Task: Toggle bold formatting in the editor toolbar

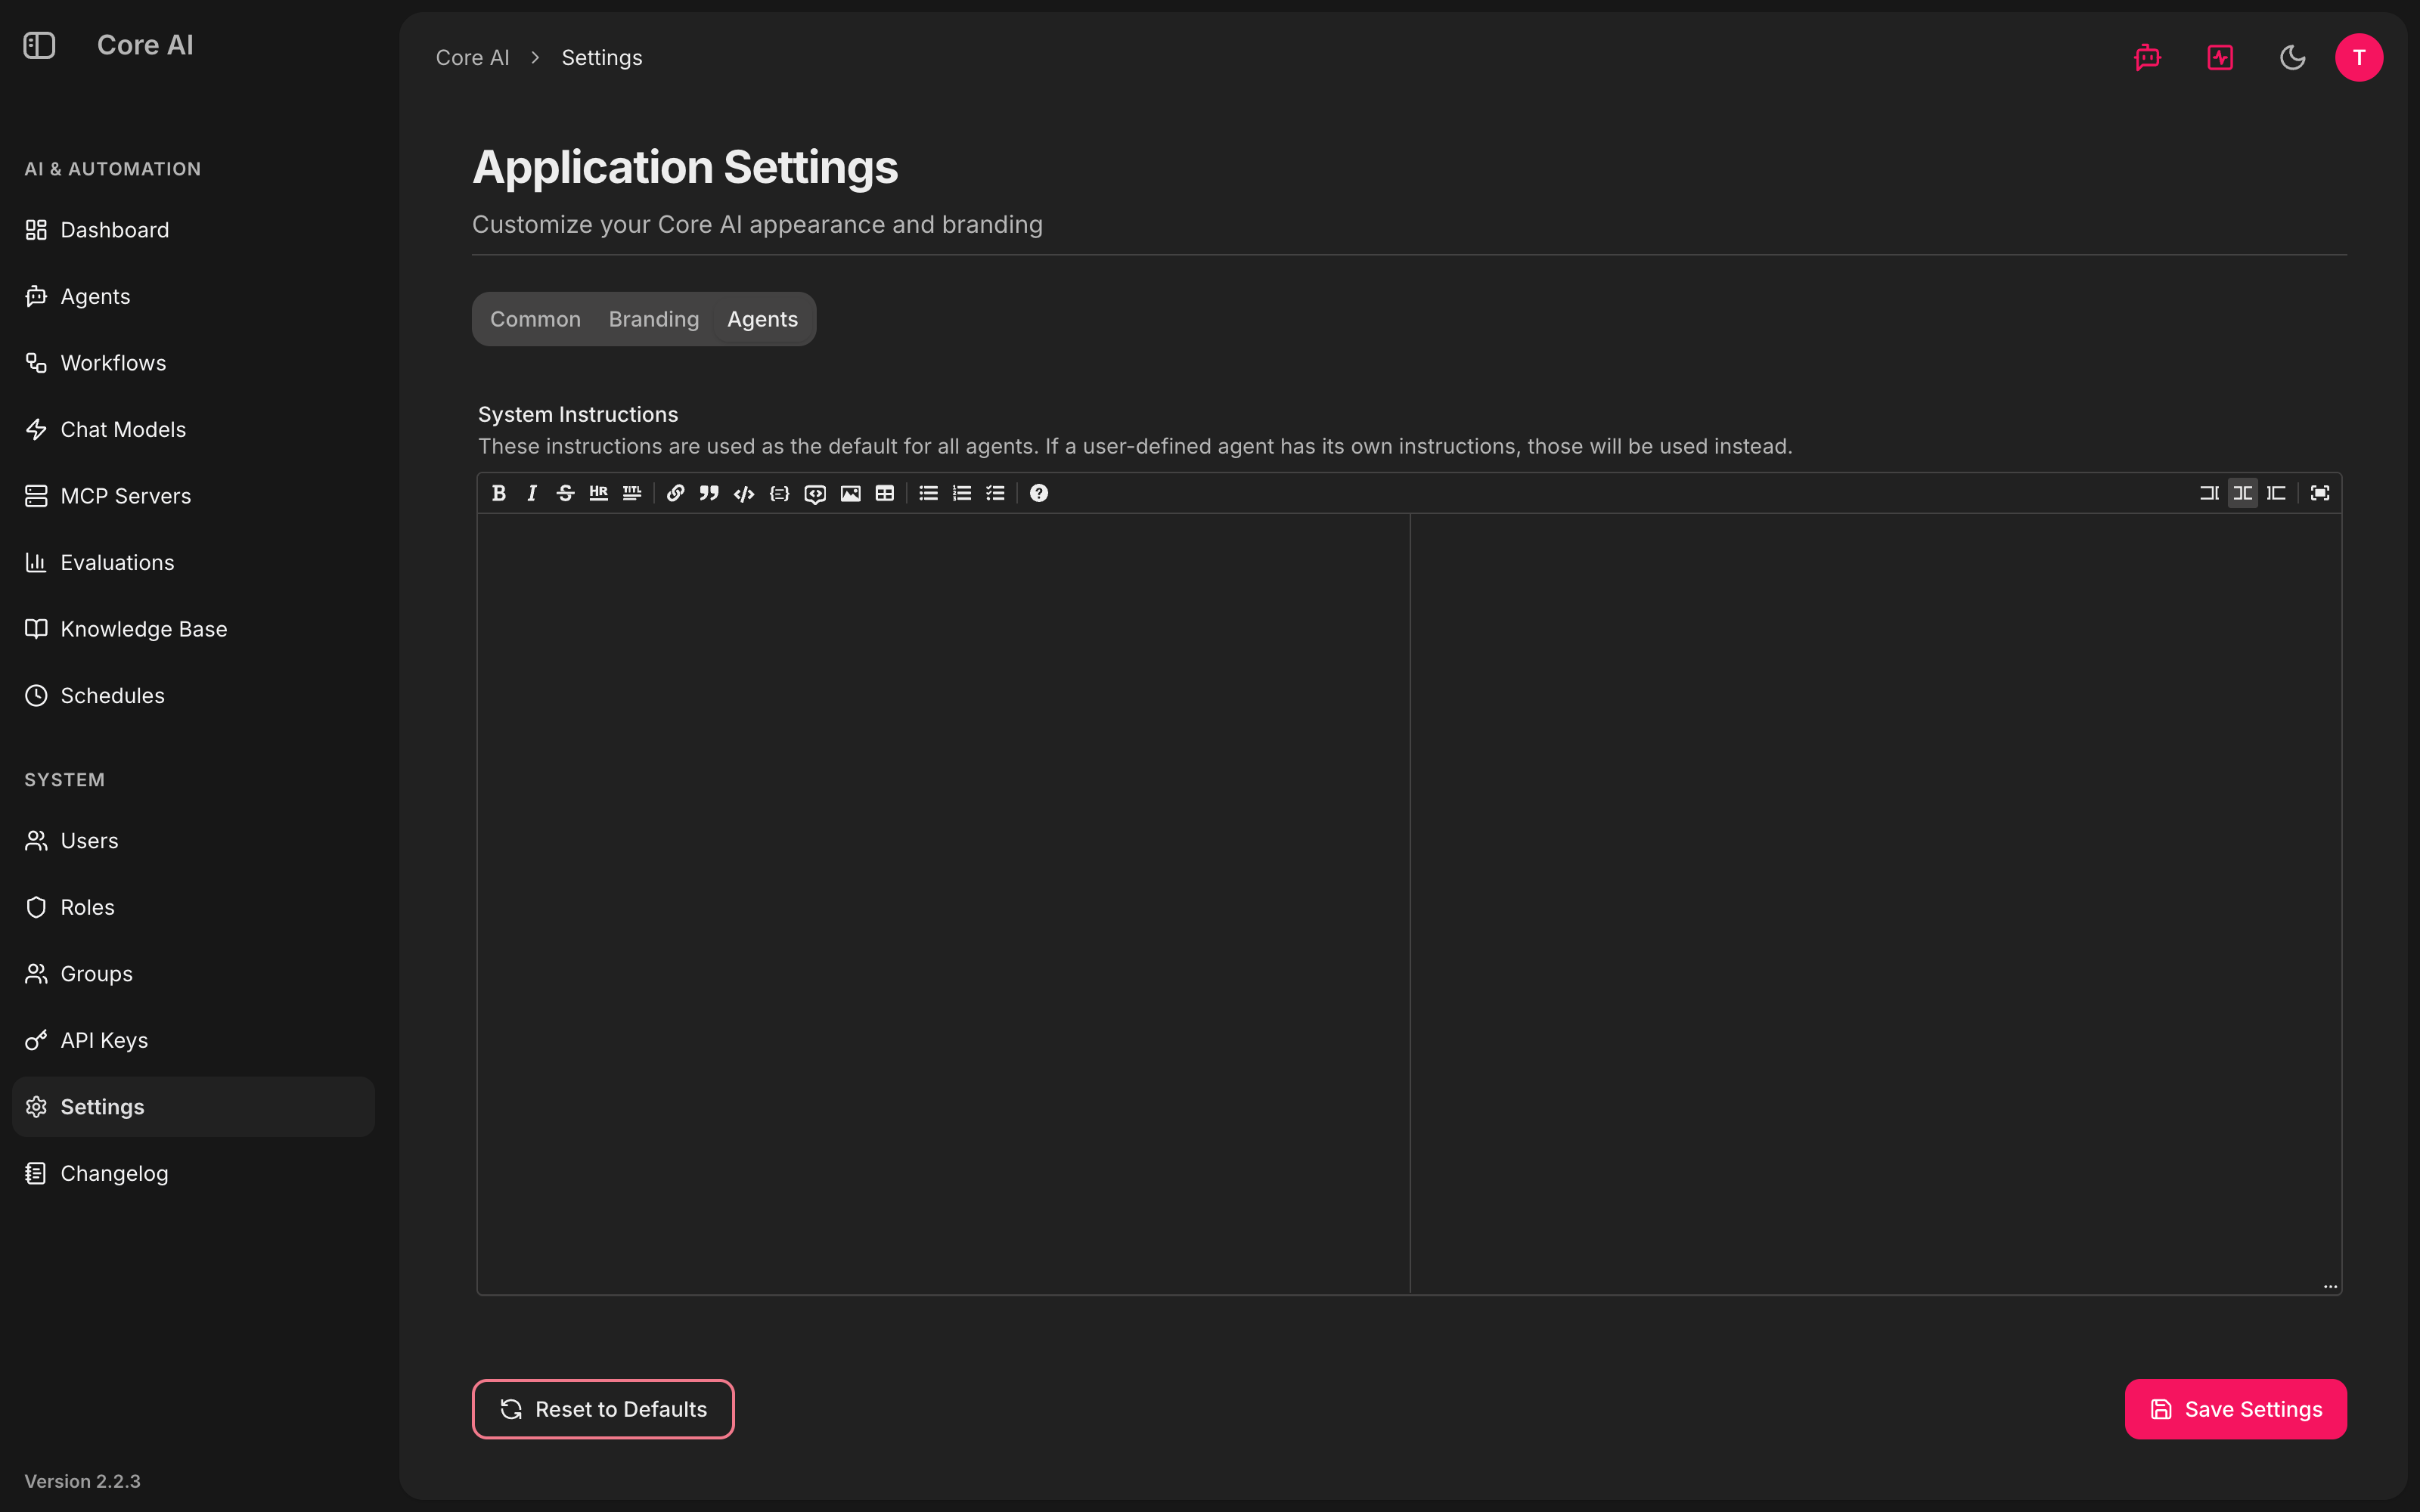Action: click(499, 493)
